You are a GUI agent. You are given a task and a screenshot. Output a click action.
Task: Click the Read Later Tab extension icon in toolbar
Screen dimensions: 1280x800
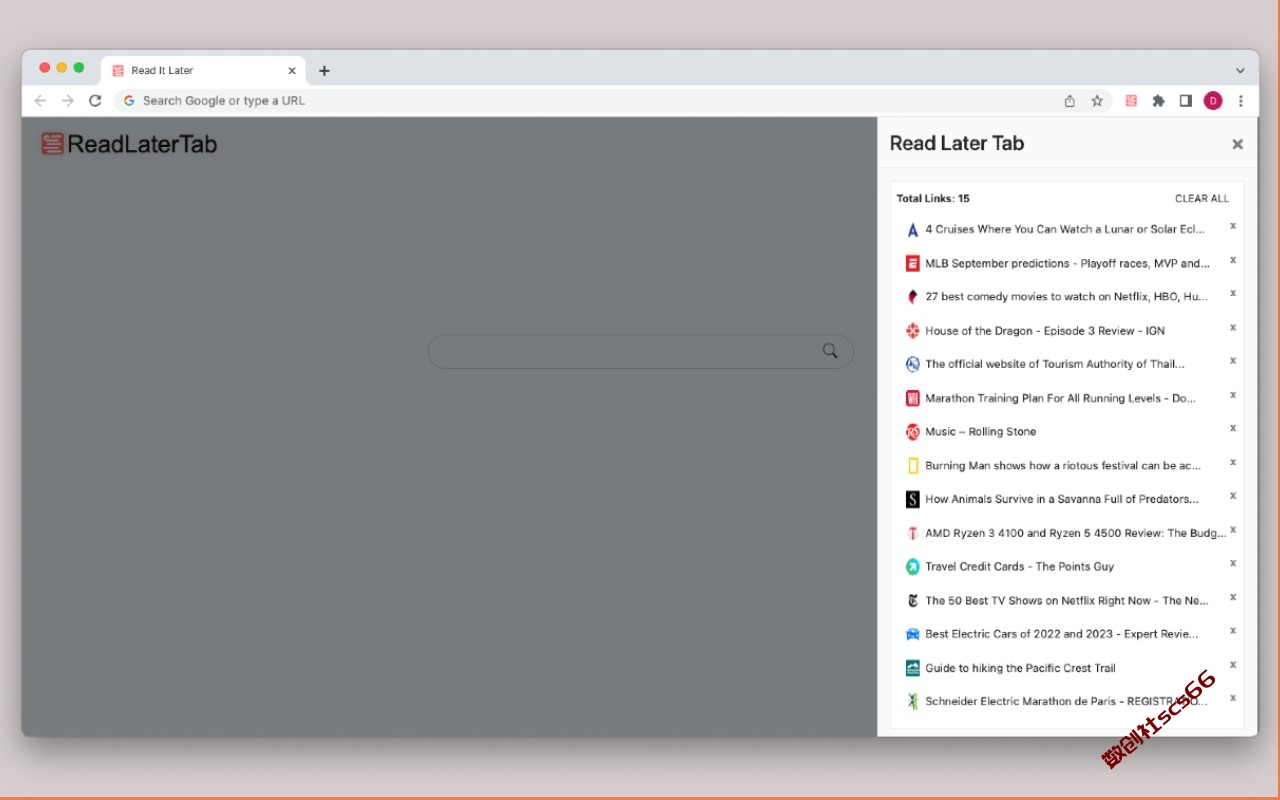[x=1131, y=101]
